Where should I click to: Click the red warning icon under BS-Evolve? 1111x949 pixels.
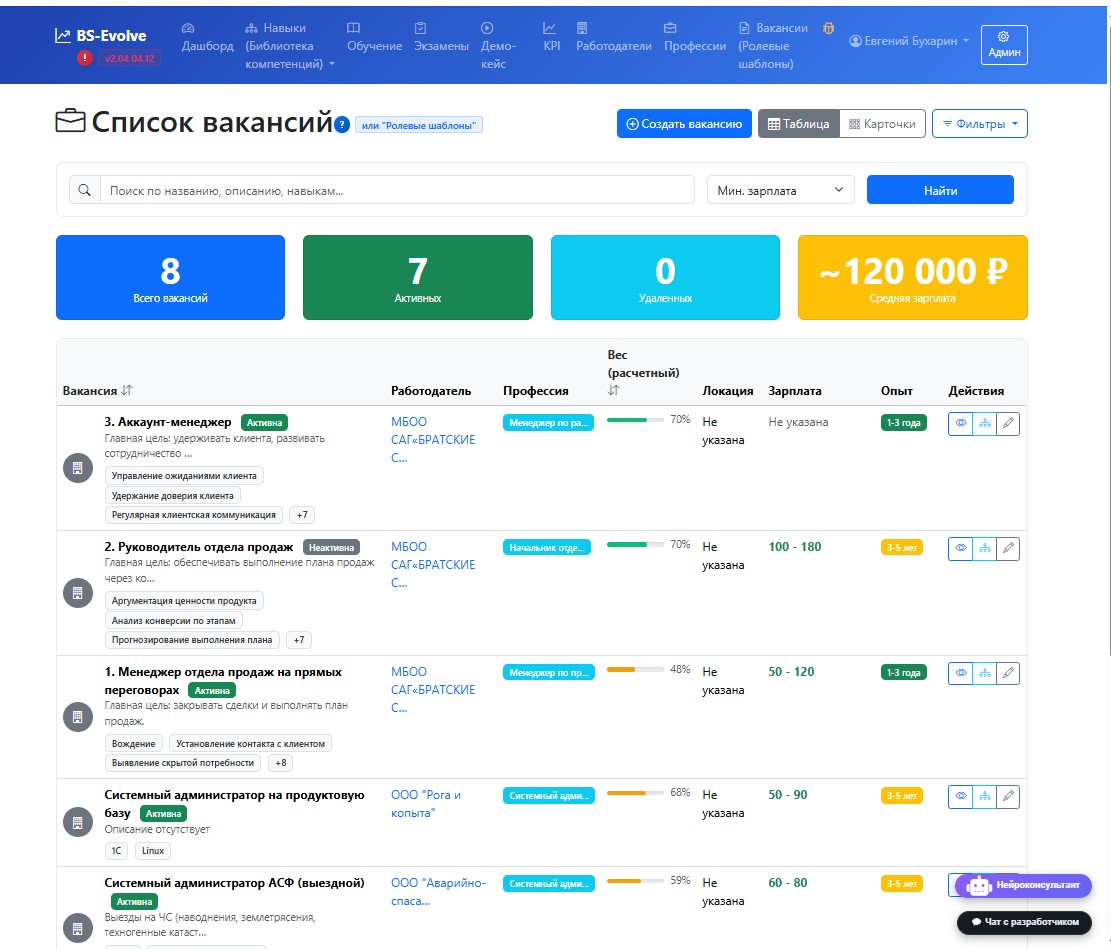pos(84,58)
